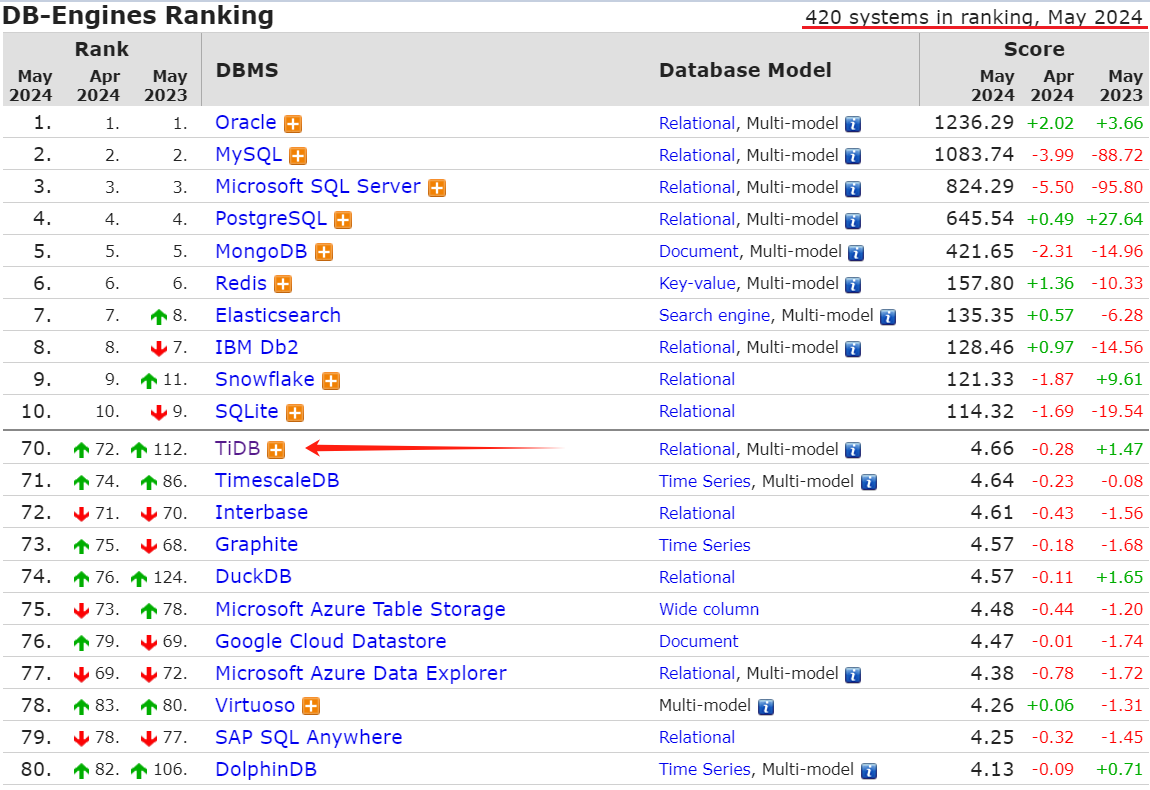Open the info icon in MongoDB's row

tap(856, 252)
